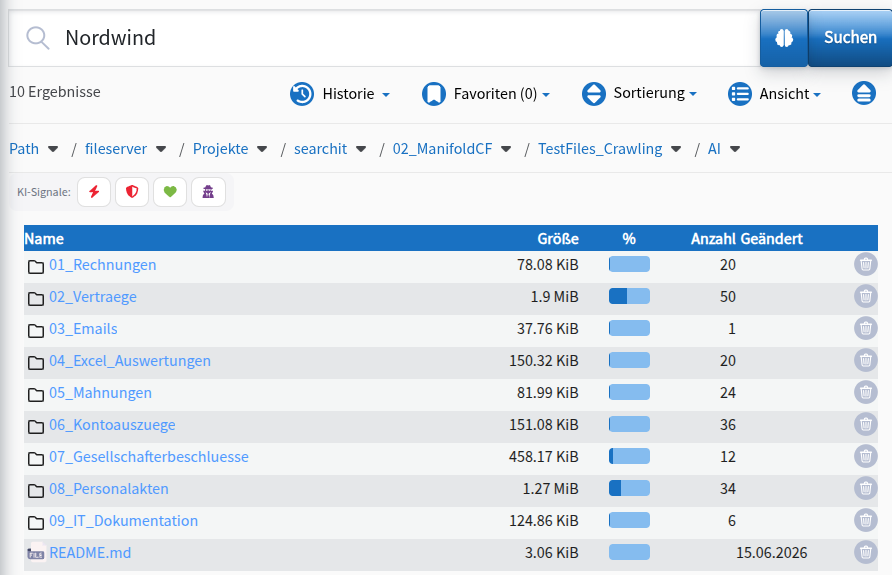The height and width of the screenshot is (575, 892).
Task: Click the trash icon for 07_Gesellschafterbeschluesse
Action: (x=865, y=456)
